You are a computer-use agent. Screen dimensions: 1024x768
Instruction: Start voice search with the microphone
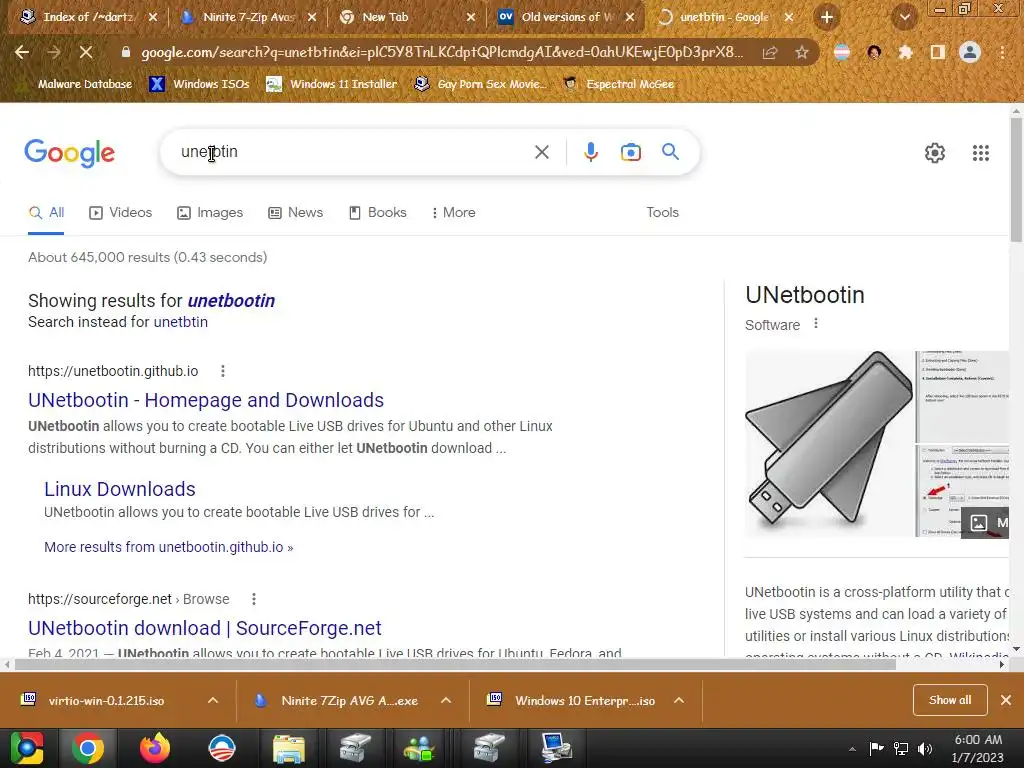pos(590,152)
